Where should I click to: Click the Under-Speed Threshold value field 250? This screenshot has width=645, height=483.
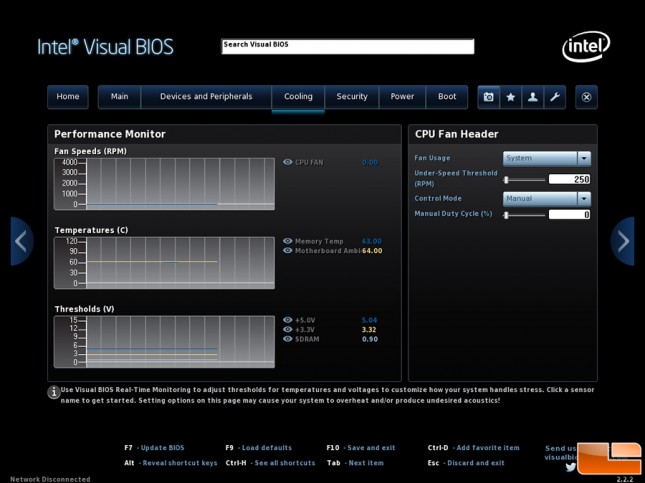(569, 179)
